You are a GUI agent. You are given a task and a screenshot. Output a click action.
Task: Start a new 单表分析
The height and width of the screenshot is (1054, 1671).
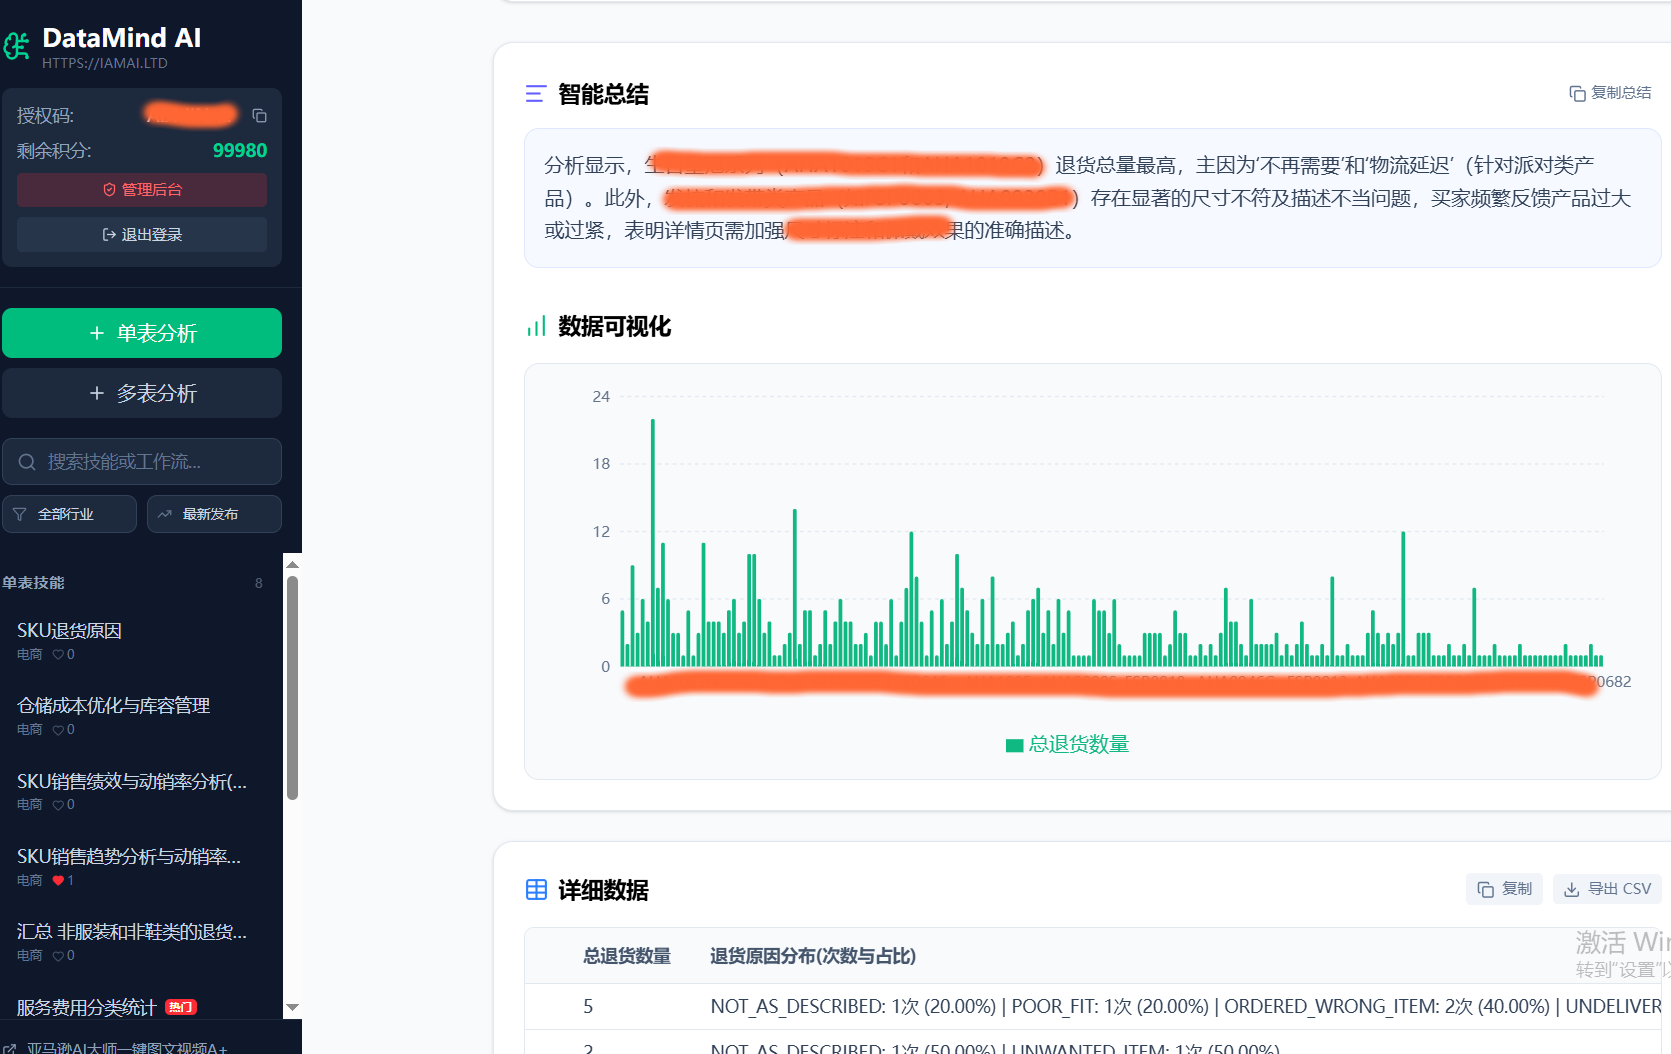tap(142, 333)
